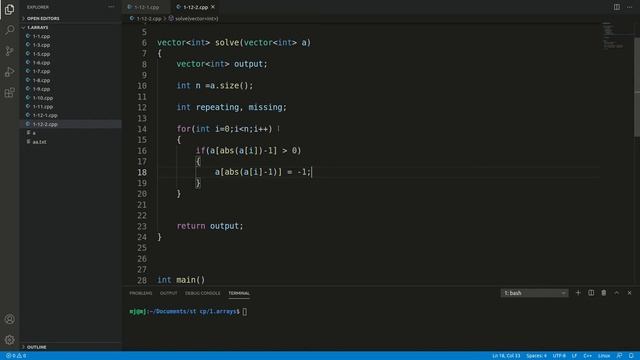Image resolution: width=640 pixels, height=360 pixels.
Task: Open file 1-9.cpp in explorer
Action: tap(41, 89)
